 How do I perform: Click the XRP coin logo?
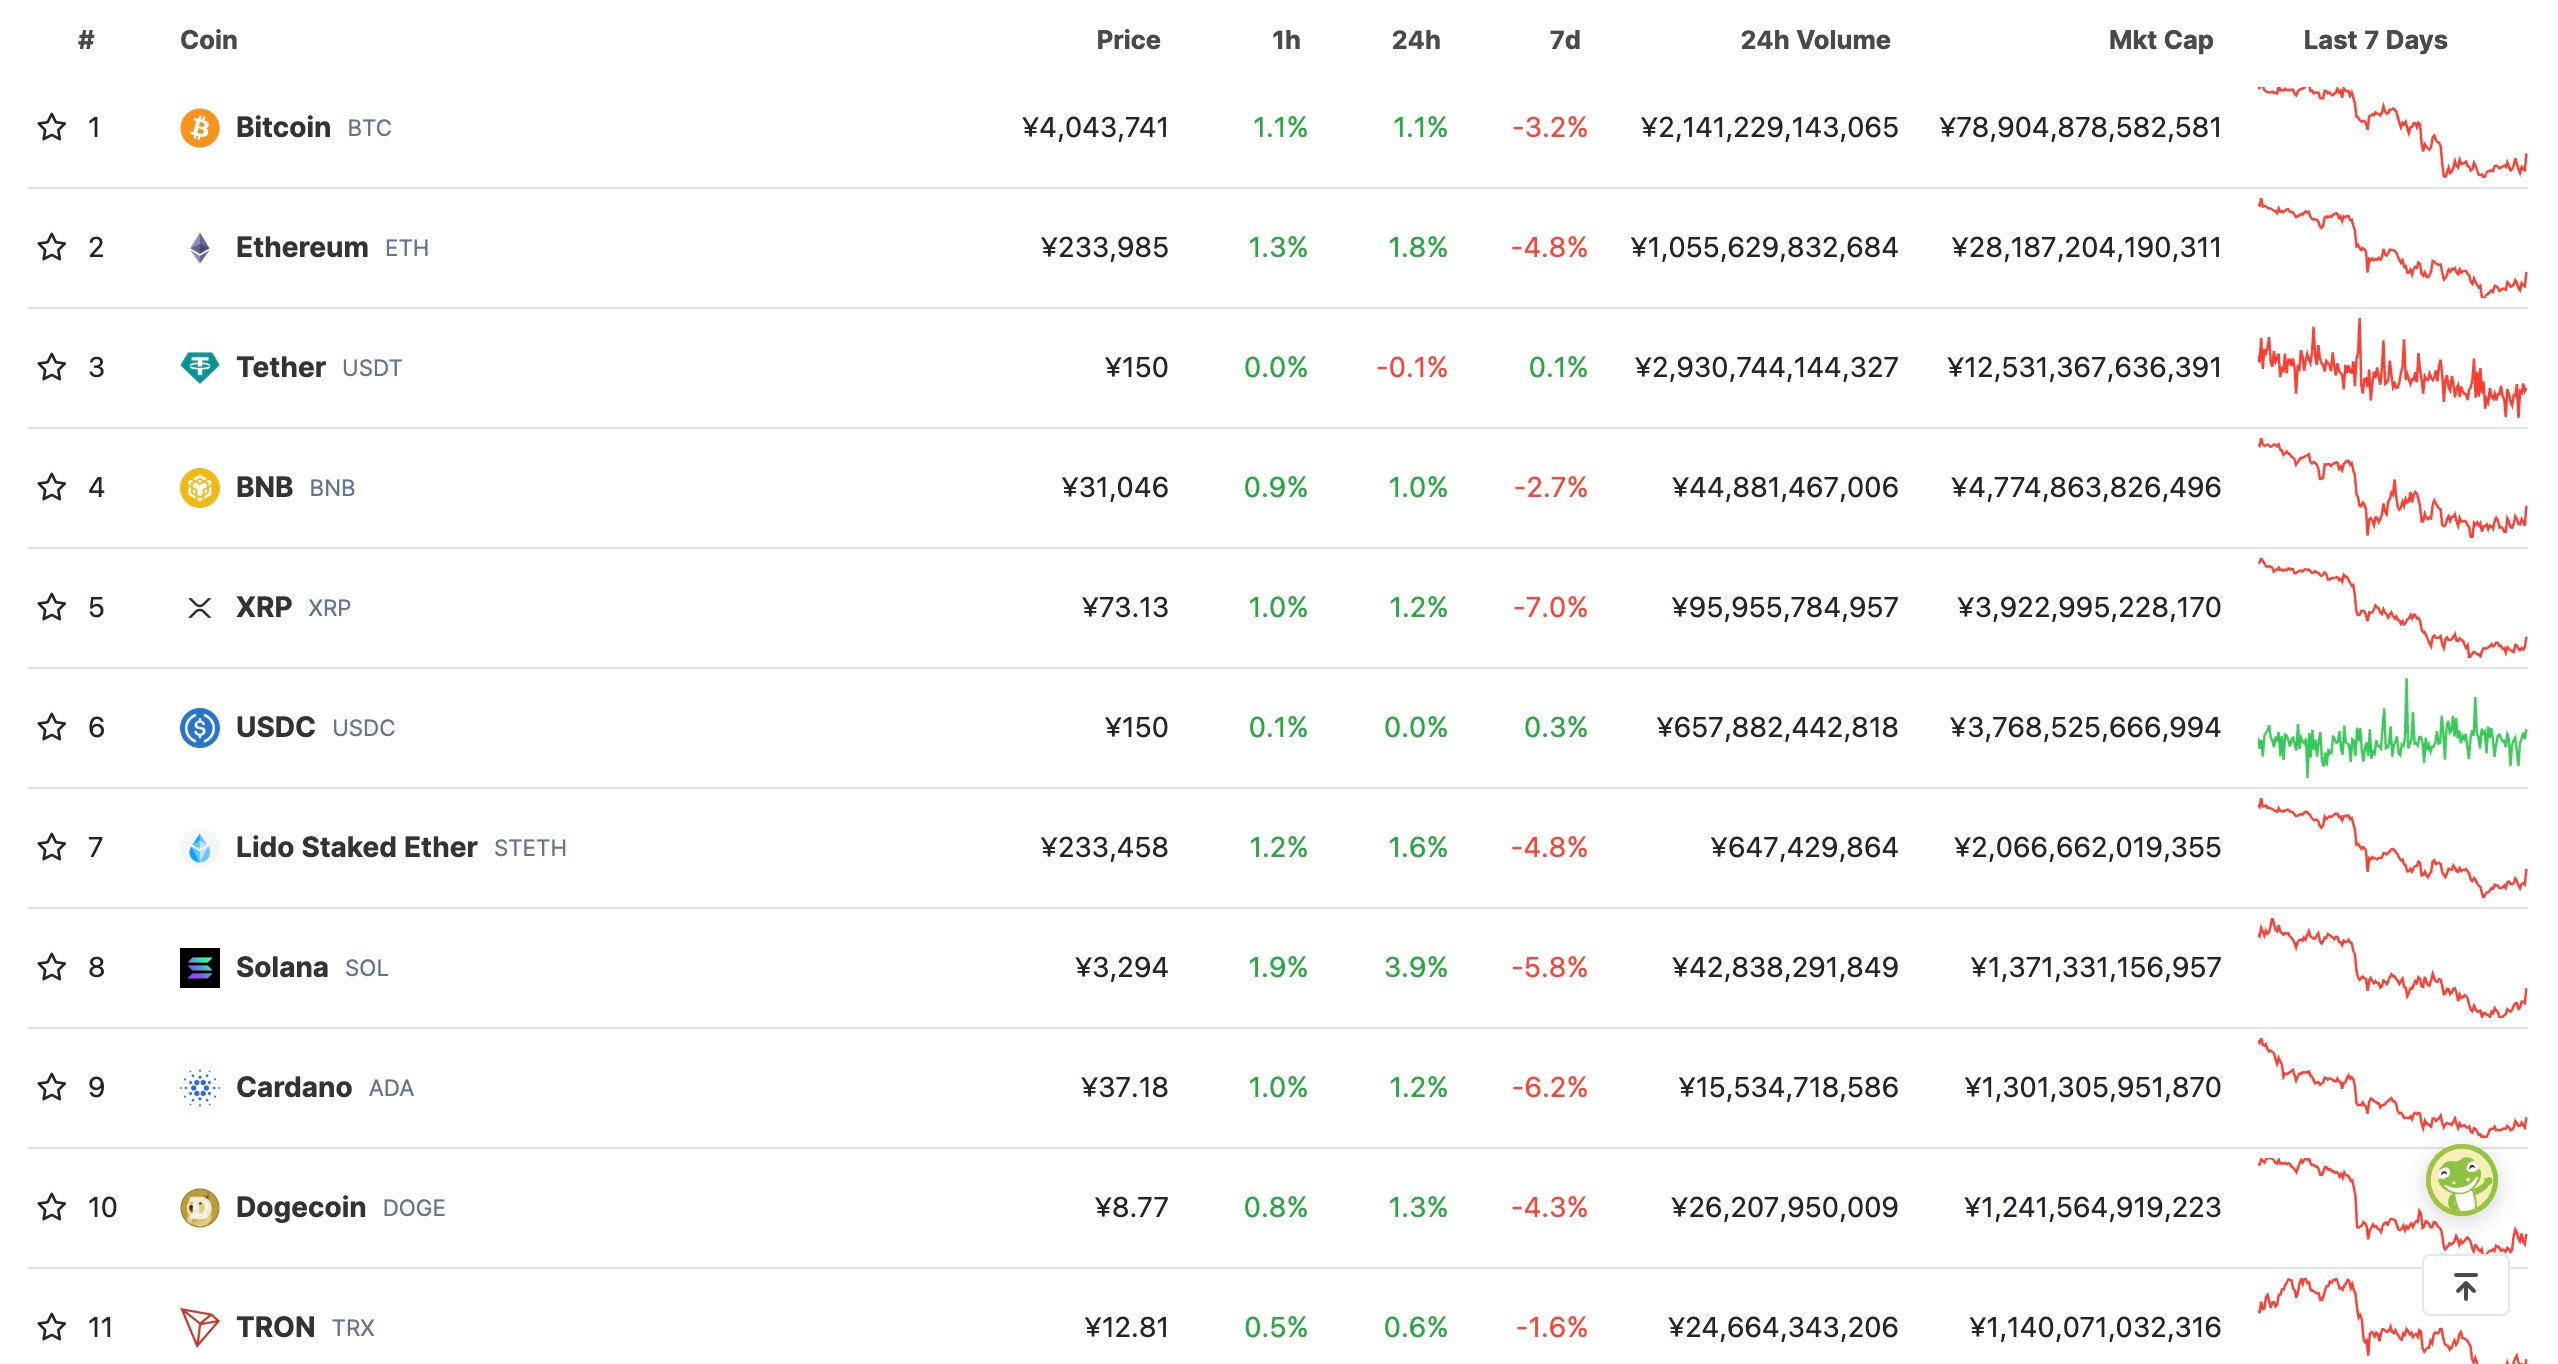click(x=200, y=608)
